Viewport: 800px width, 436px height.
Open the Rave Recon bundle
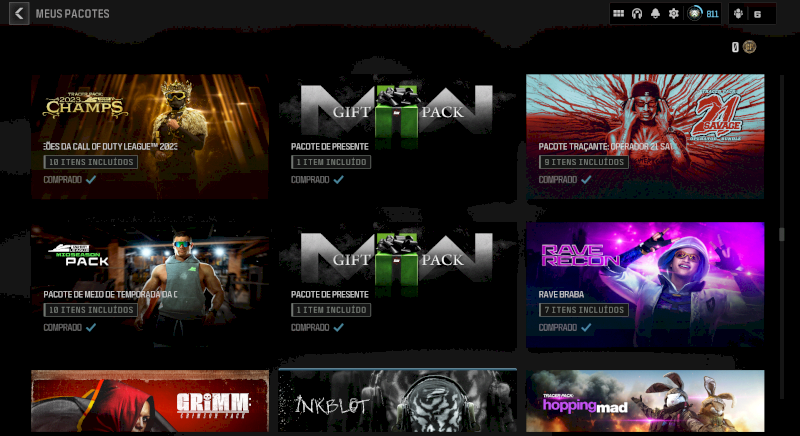645,285
